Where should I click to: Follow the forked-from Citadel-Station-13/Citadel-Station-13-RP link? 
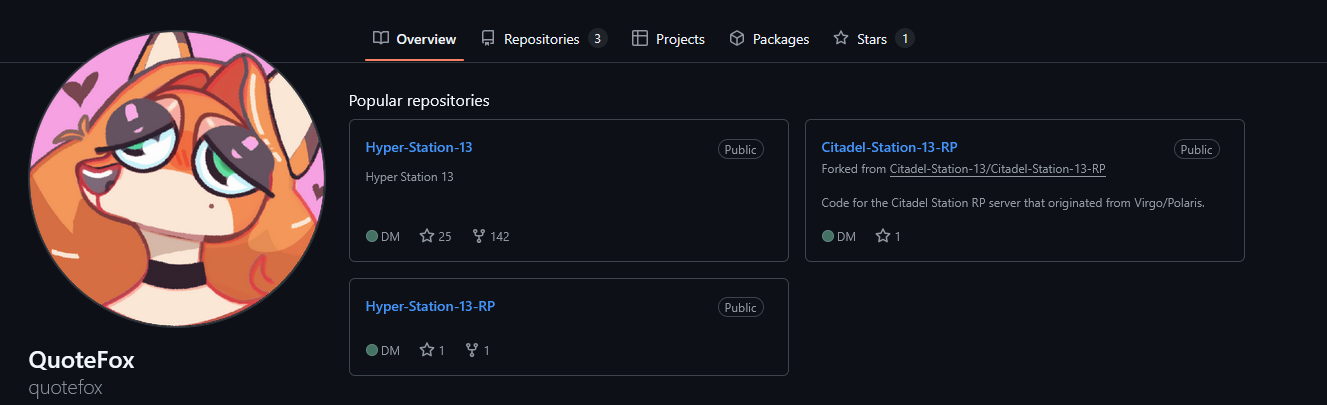point(997,168)
